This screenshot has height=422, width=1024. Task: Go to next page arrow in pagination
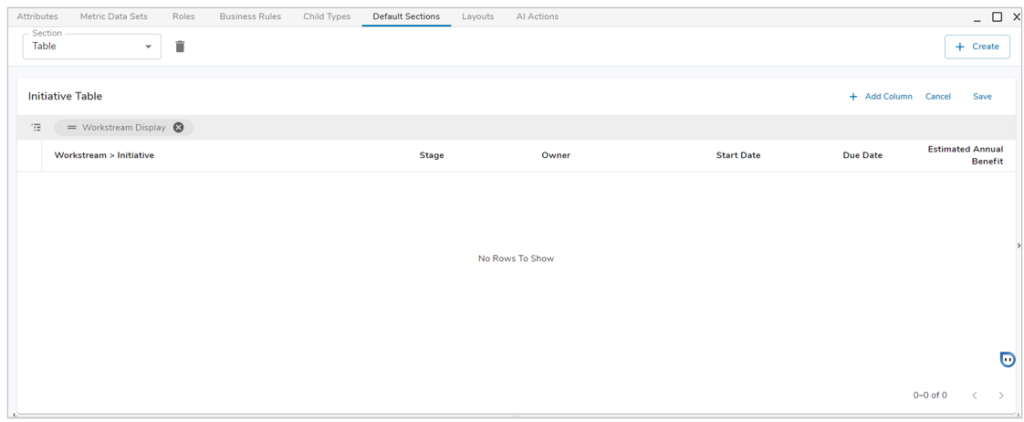(1001, 395)
